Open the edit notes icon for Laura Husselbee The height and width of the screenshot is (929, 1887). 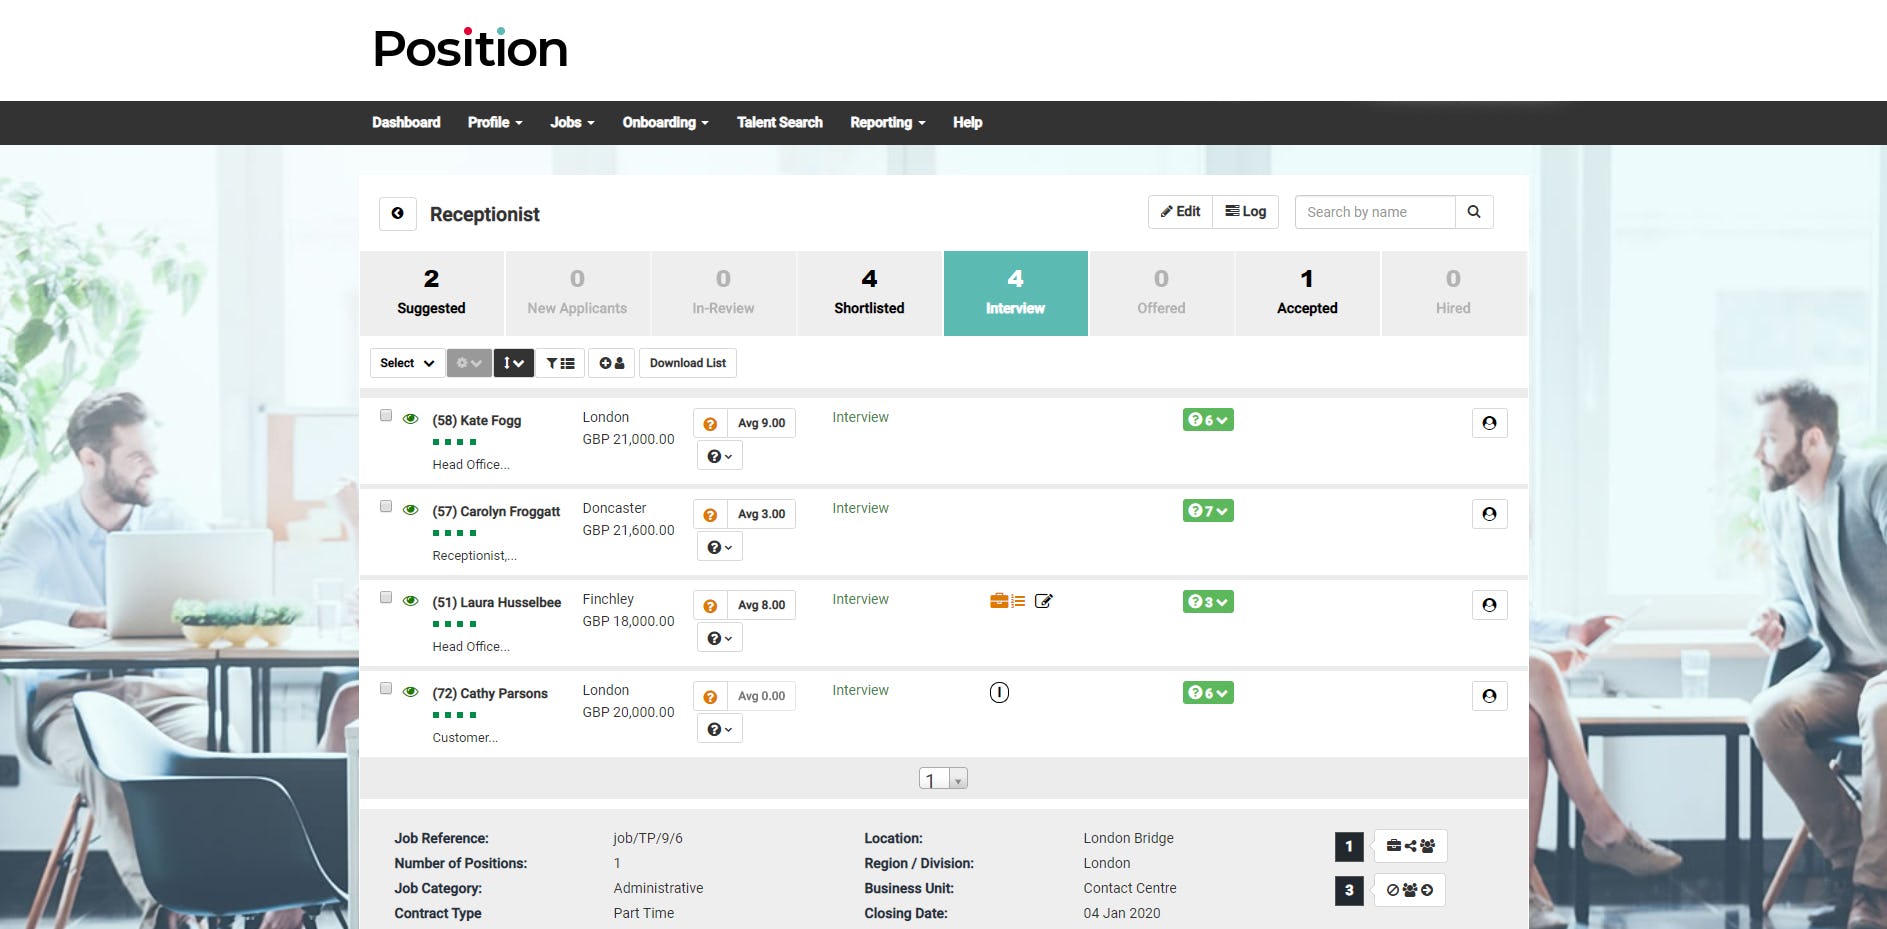point(1044,601)
